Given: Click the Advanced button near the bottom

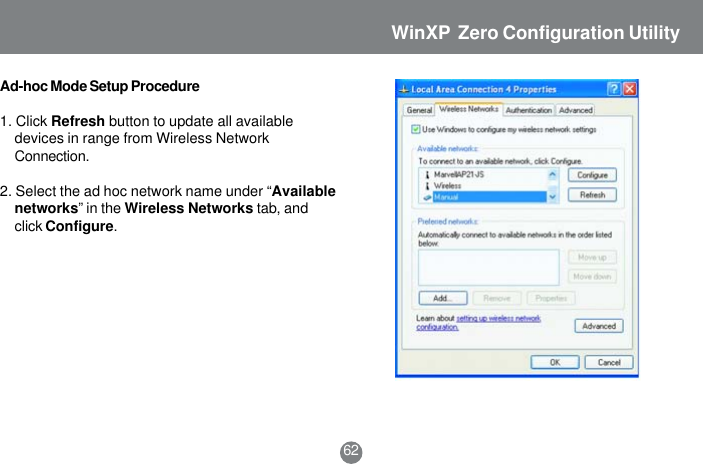Looking at the screenshot, I should click(599, 326).
